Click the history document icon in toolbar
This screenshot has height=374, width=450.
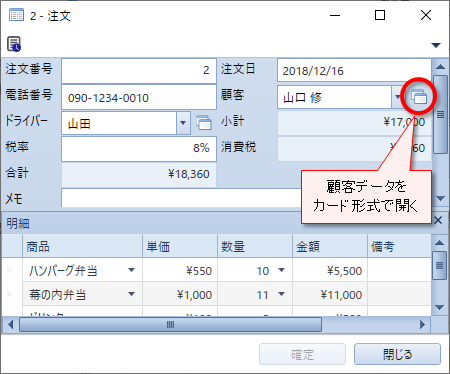coord(14,44)
